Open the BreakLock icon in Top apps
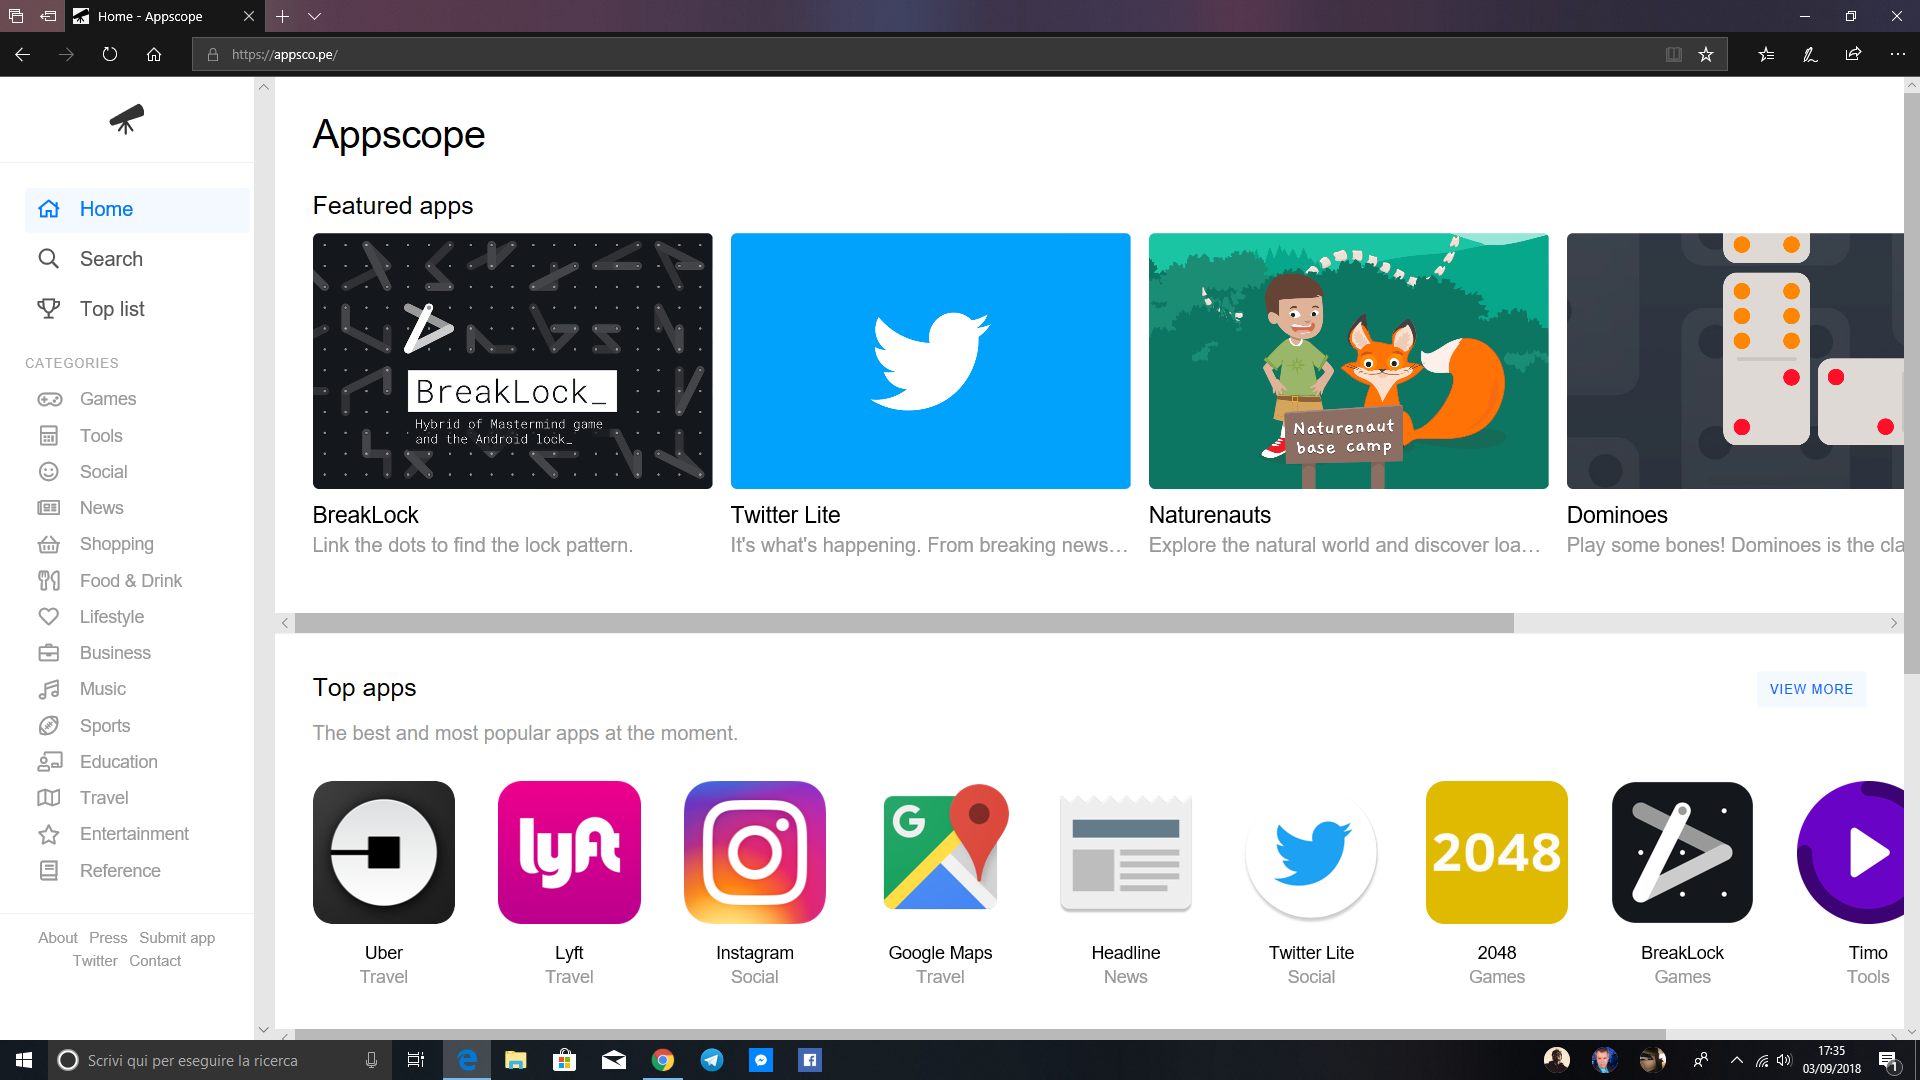This screenshot has height=1080, width=1920. [x=1682, y=852]
